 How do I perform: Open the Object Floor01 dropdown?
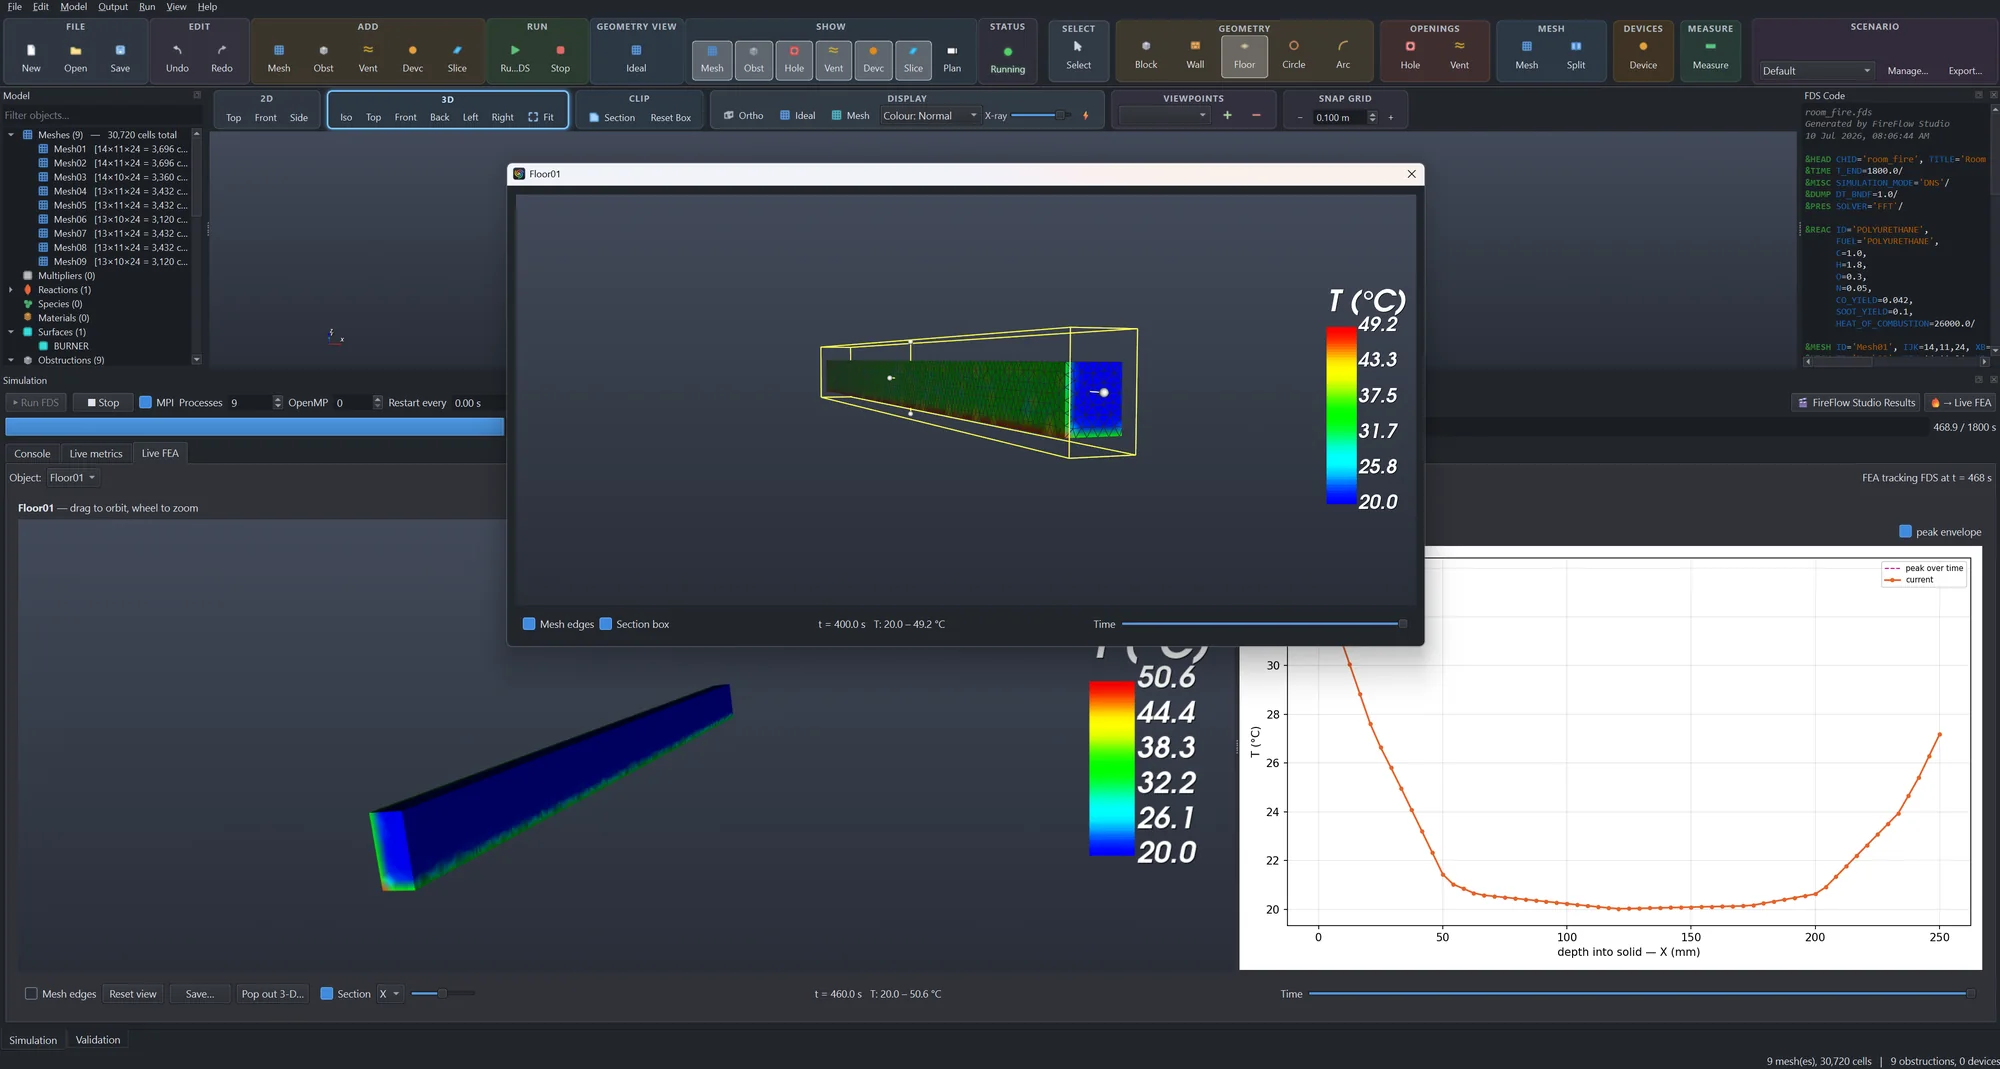point(73,478)
